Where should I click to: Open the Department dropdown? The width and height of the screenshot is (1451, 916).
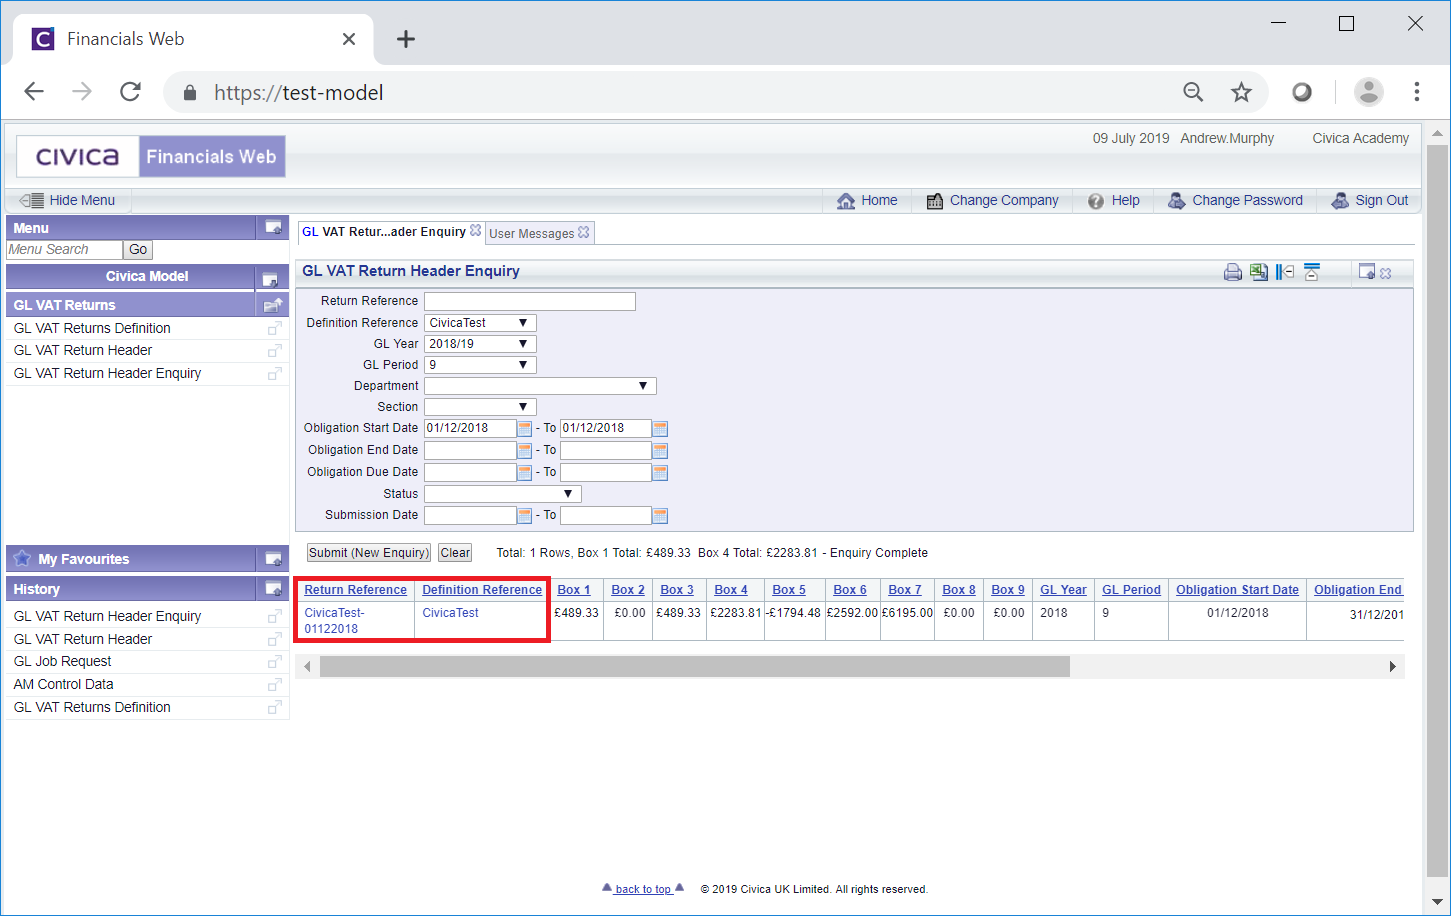[x=540, y=386]
